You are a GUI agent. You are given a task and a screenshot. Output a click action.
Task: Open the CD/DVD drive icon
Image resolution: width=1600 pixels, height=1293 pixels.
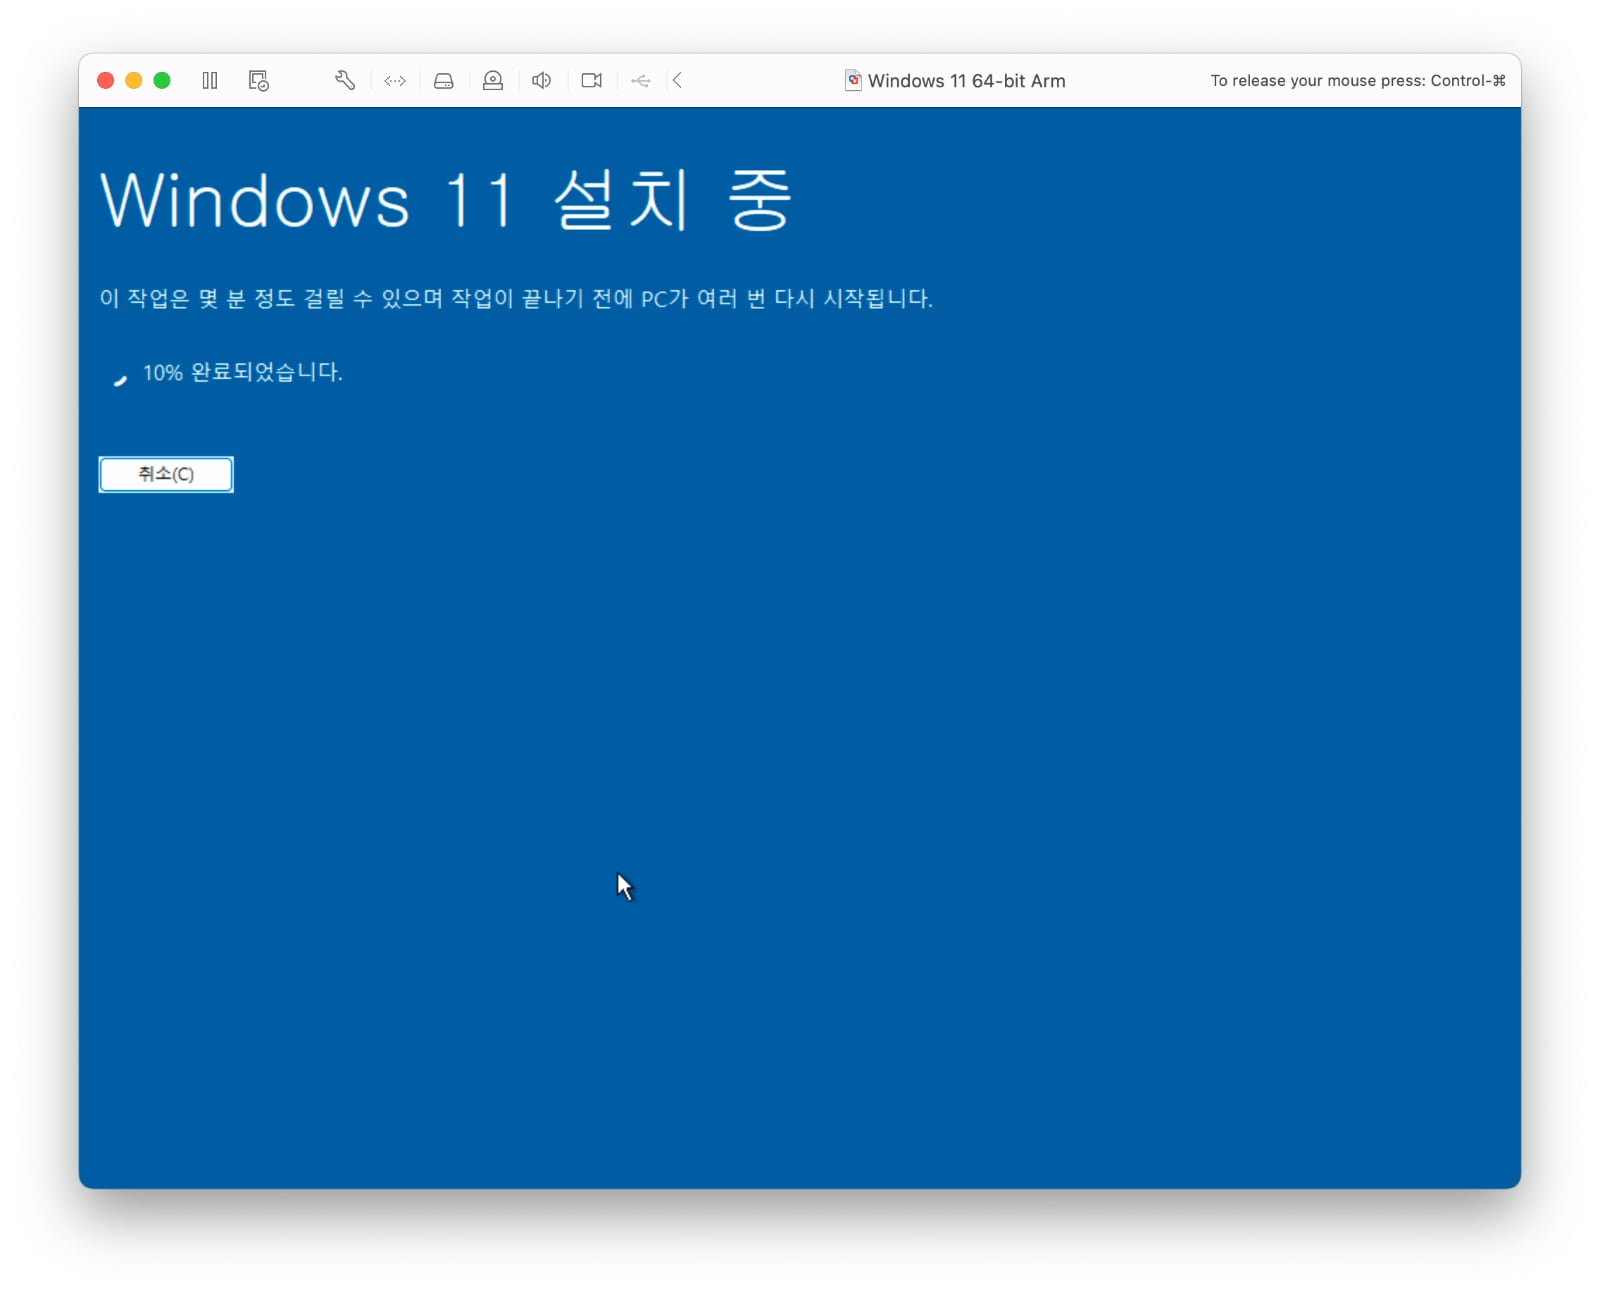(493, 80)
